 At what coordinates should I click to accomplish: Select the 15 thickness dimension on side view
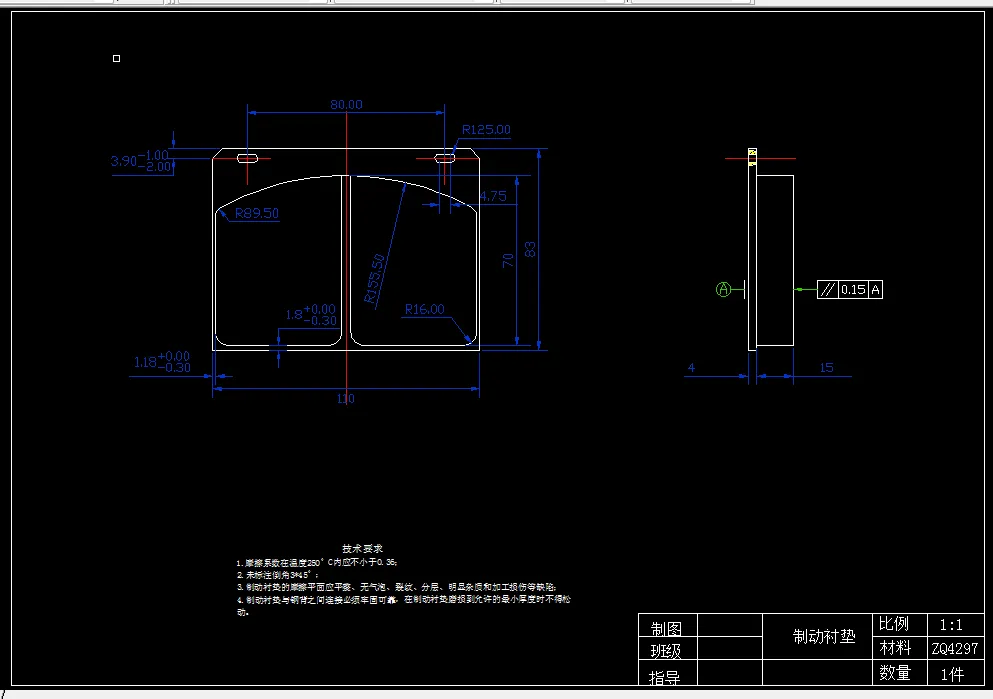point(826,368)
